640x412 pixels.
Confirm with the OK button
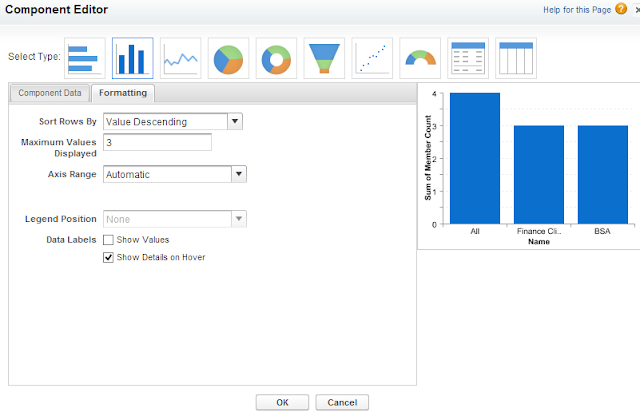[x=282, y=403]
